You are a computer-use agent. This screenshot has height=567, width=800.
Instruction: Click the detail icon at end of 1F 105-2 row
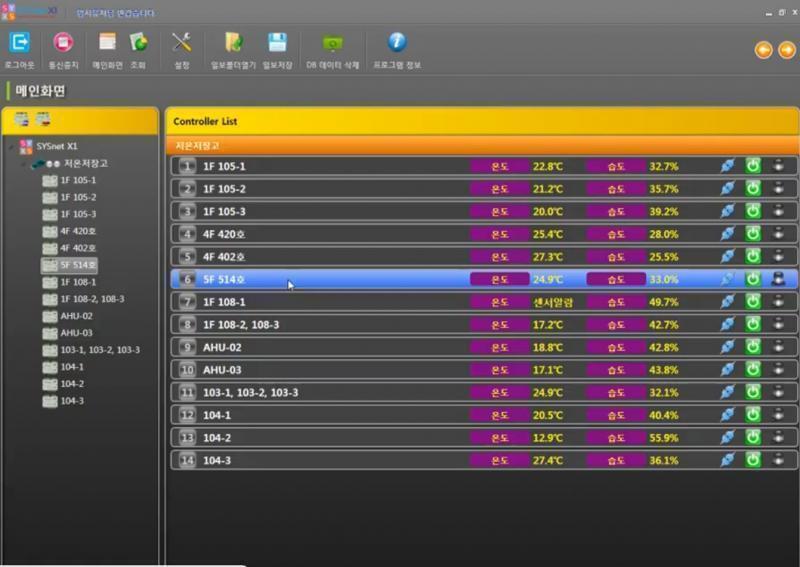coord(778,188)
